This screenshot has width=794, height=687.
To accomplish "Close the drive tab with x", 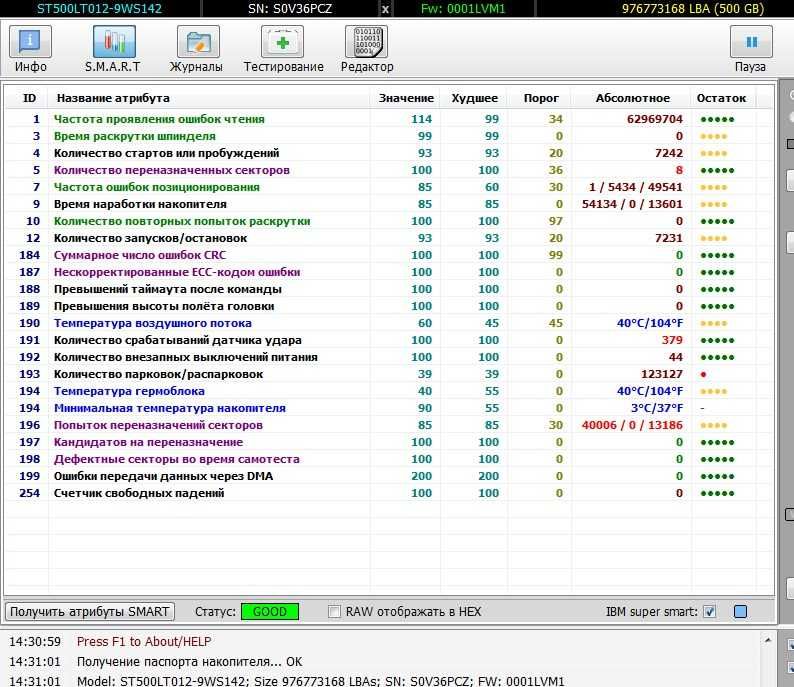I will pyautogui.click(x=385, y=9).
